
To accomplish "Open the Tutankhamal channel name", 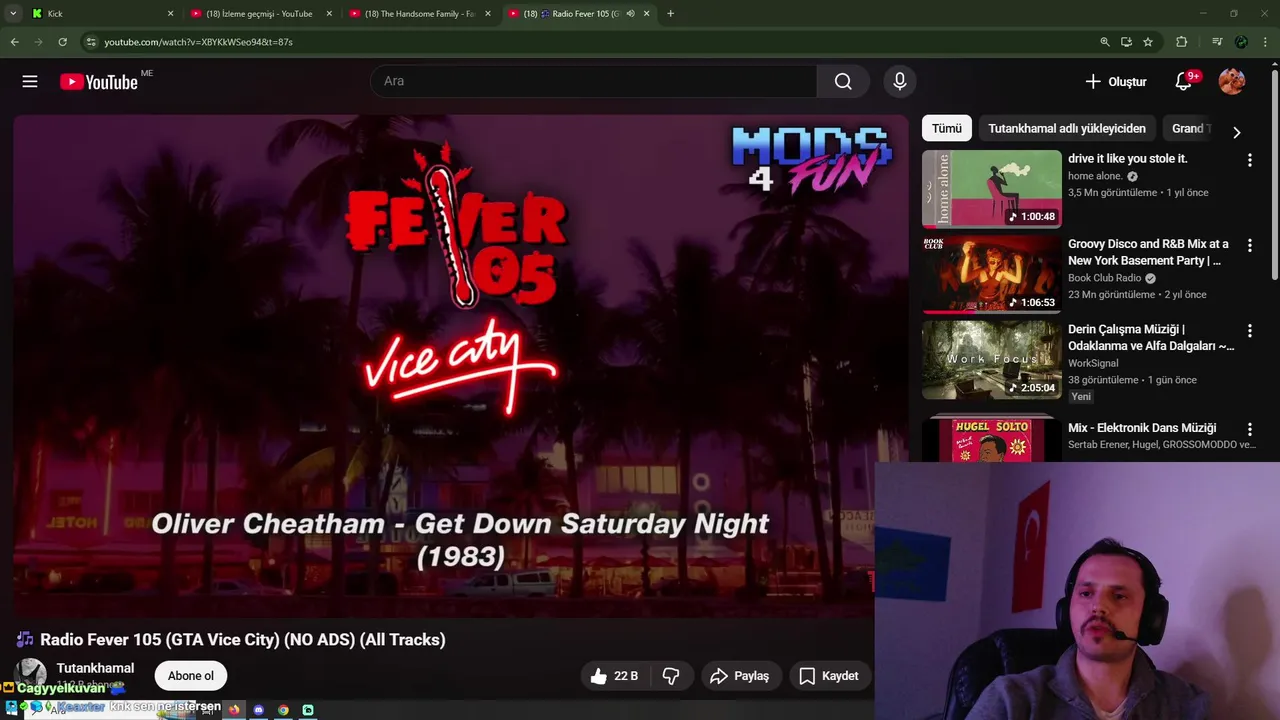I will [95, 668].
